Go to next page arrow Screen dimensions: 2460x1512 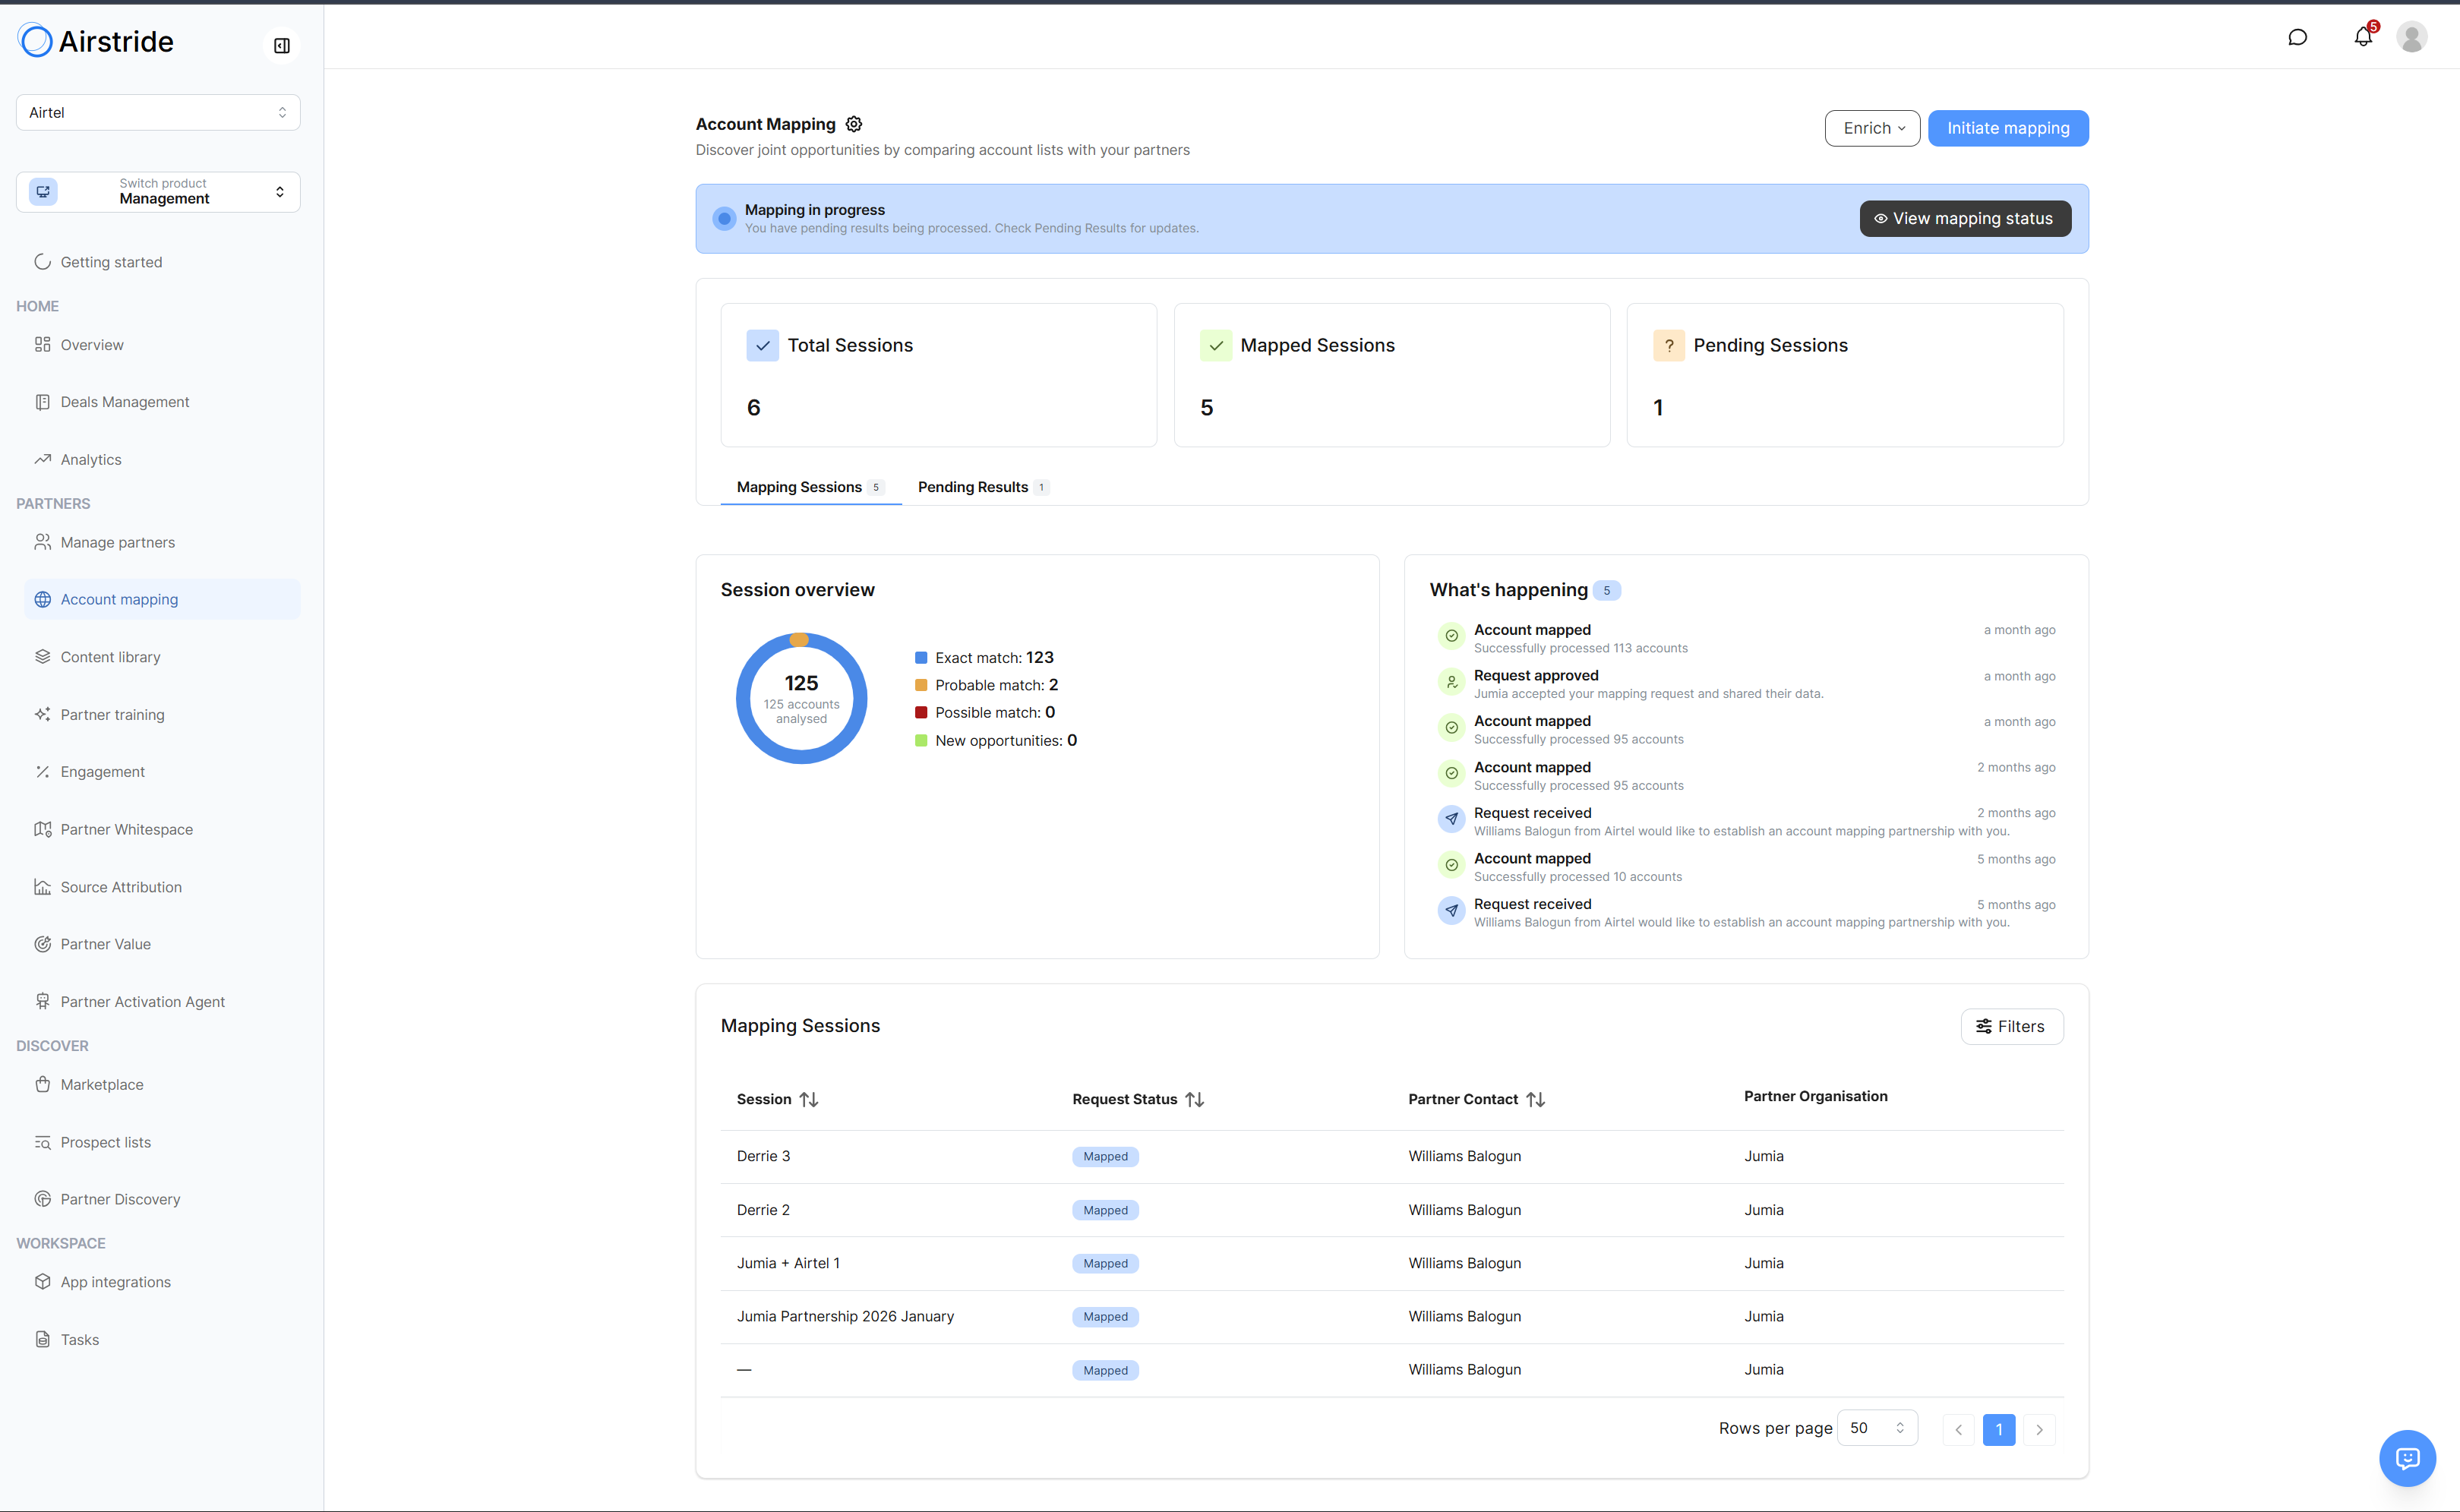pos(2039,1430)
